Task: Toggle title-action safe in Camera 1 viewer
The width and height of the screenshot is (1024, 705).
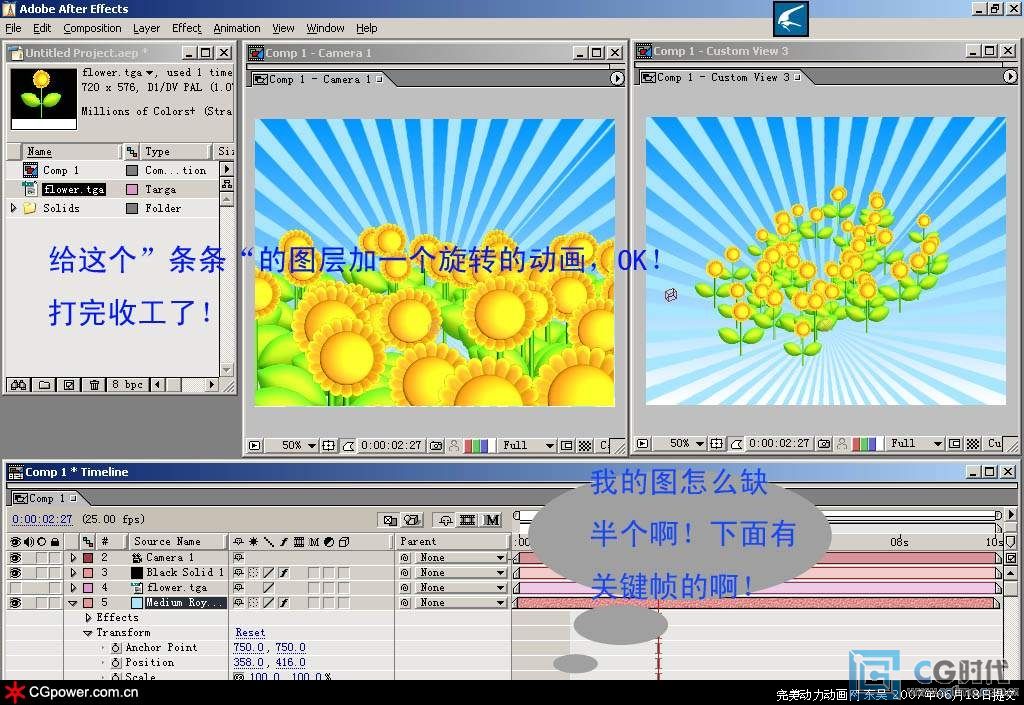Action: pyautogui.click(x=328, y=446)
